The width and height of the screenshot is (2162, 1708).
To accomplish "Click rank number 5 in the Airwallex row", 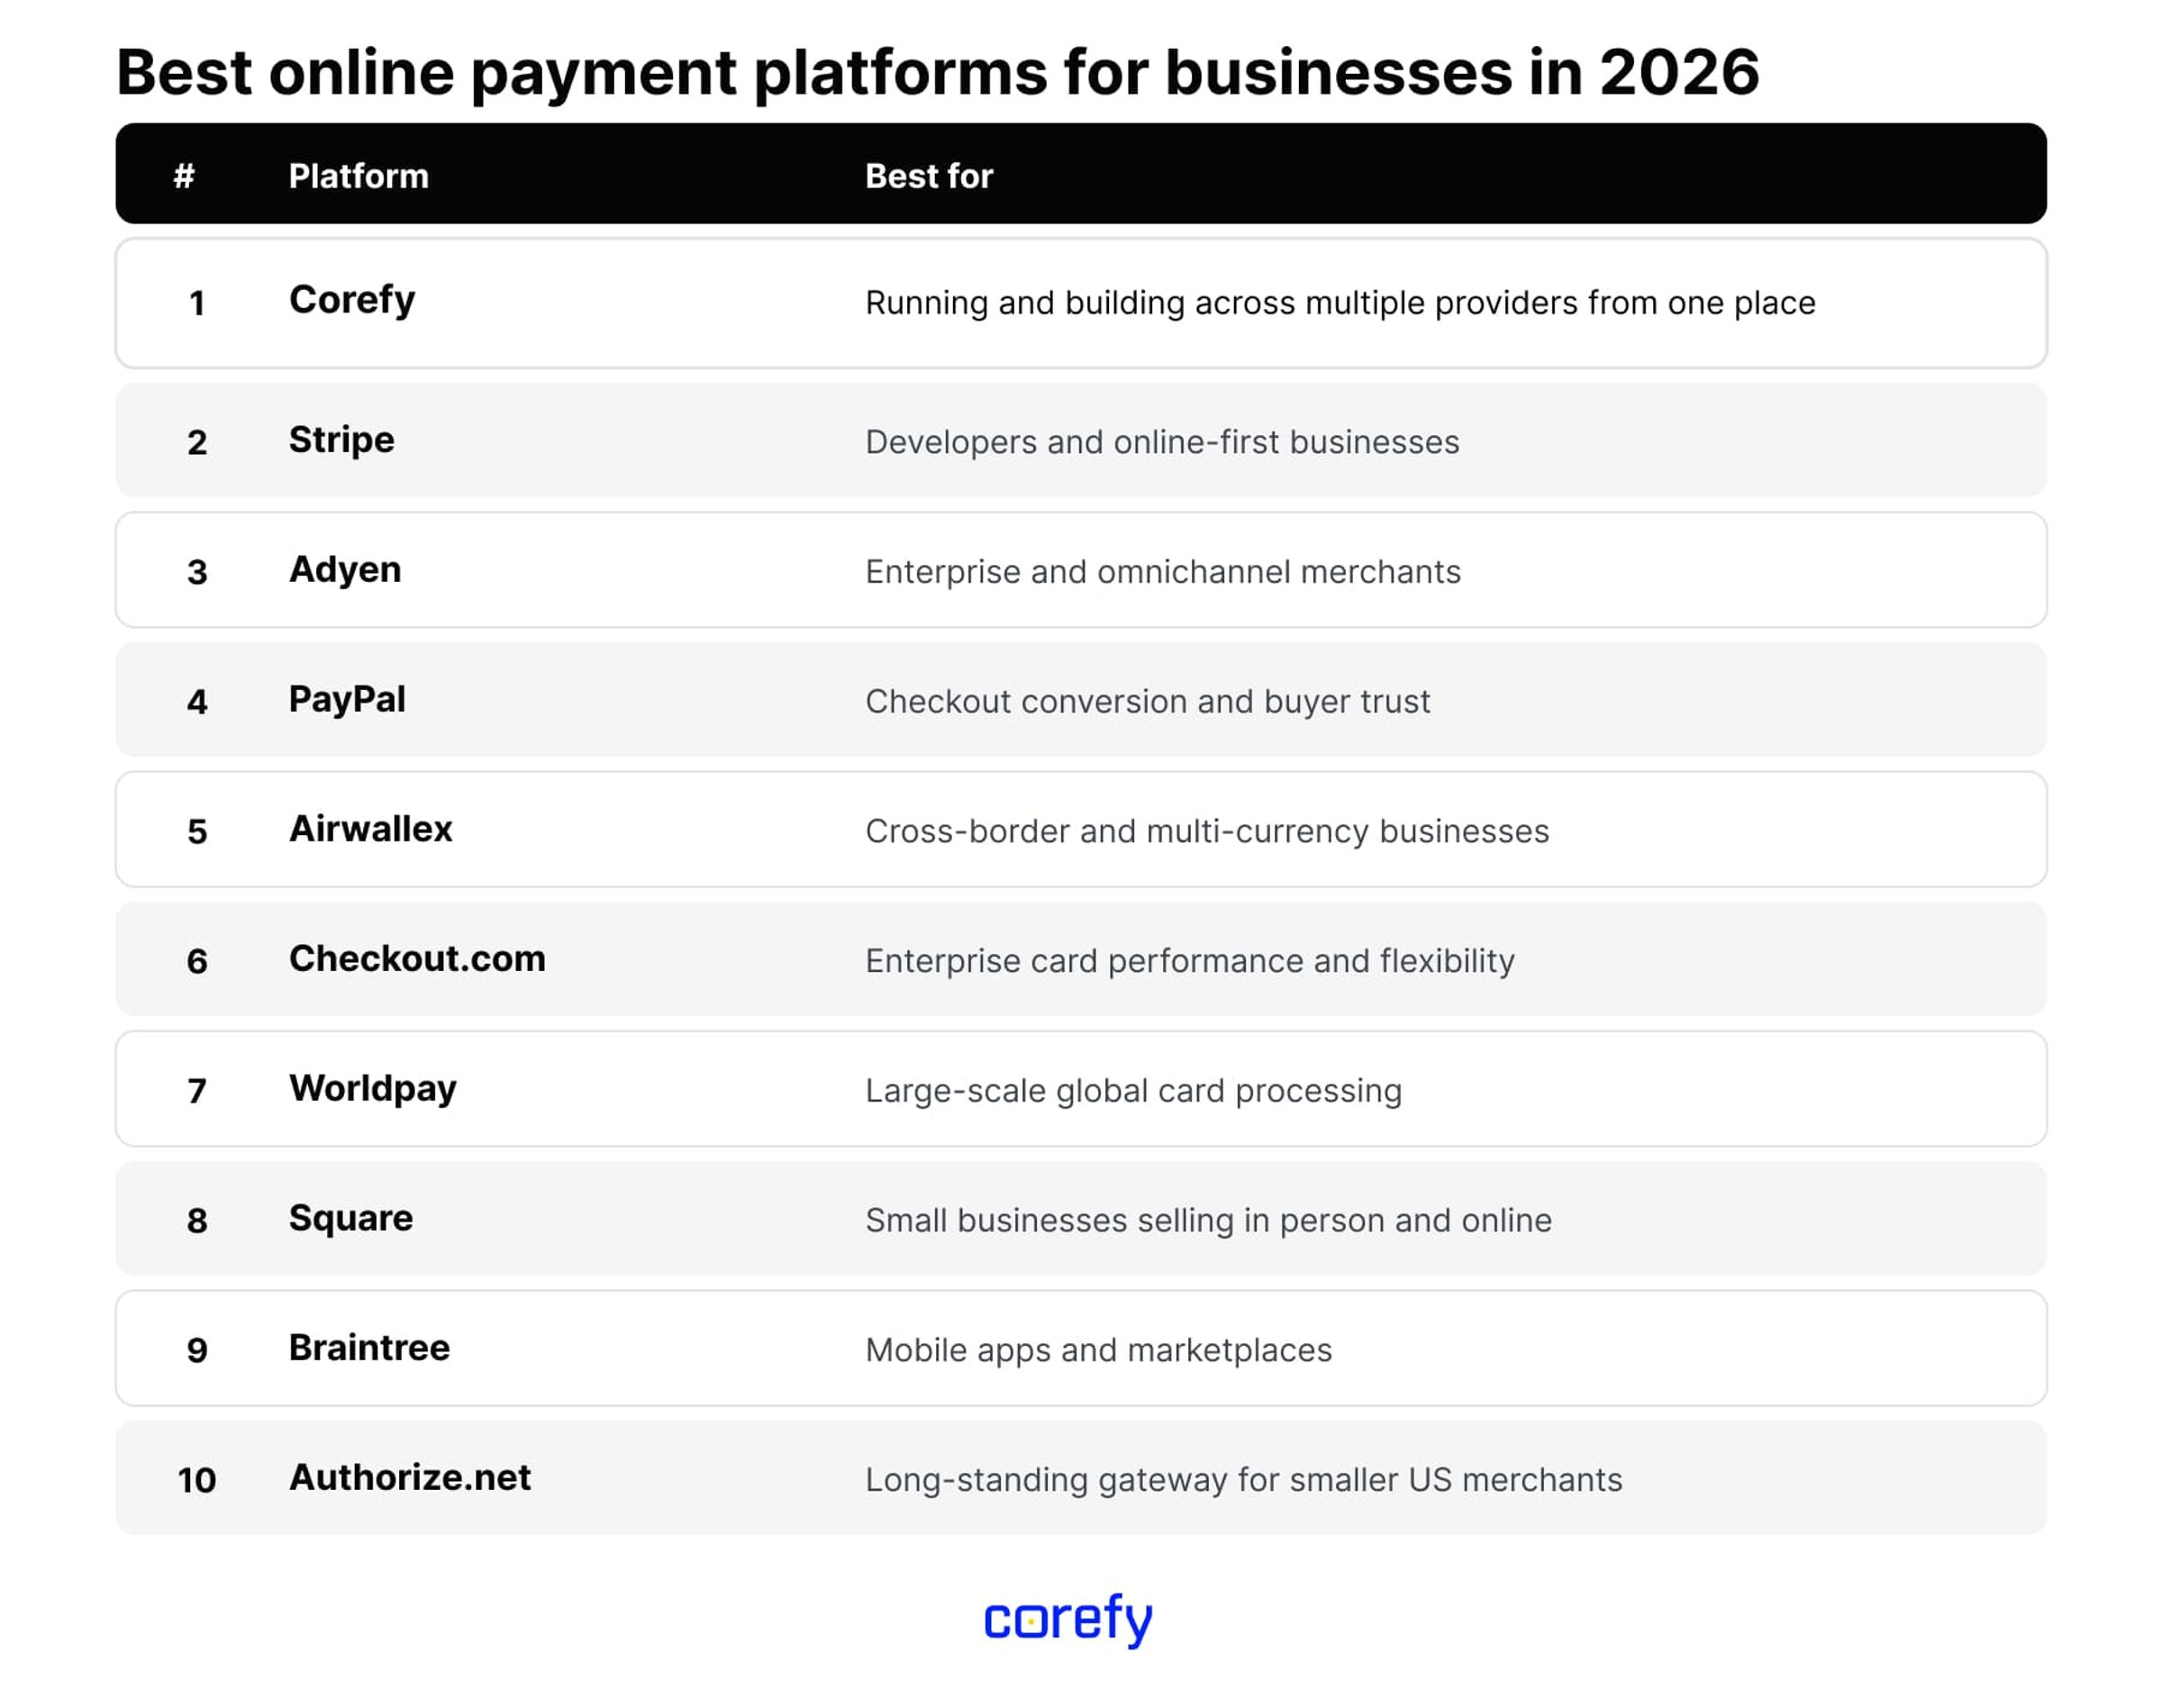I will (x=197, y=831).
